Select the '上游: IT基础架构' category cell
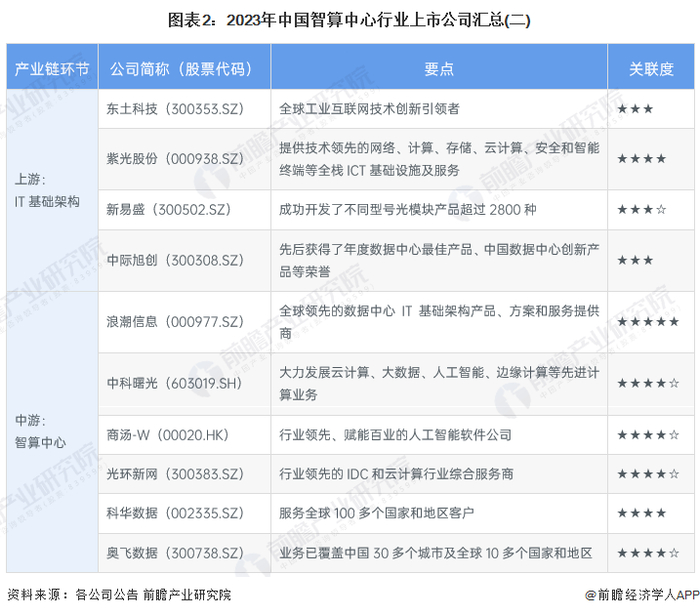This screenshot has width=700, height=615. pyautogui.click(x=52, y=190)
